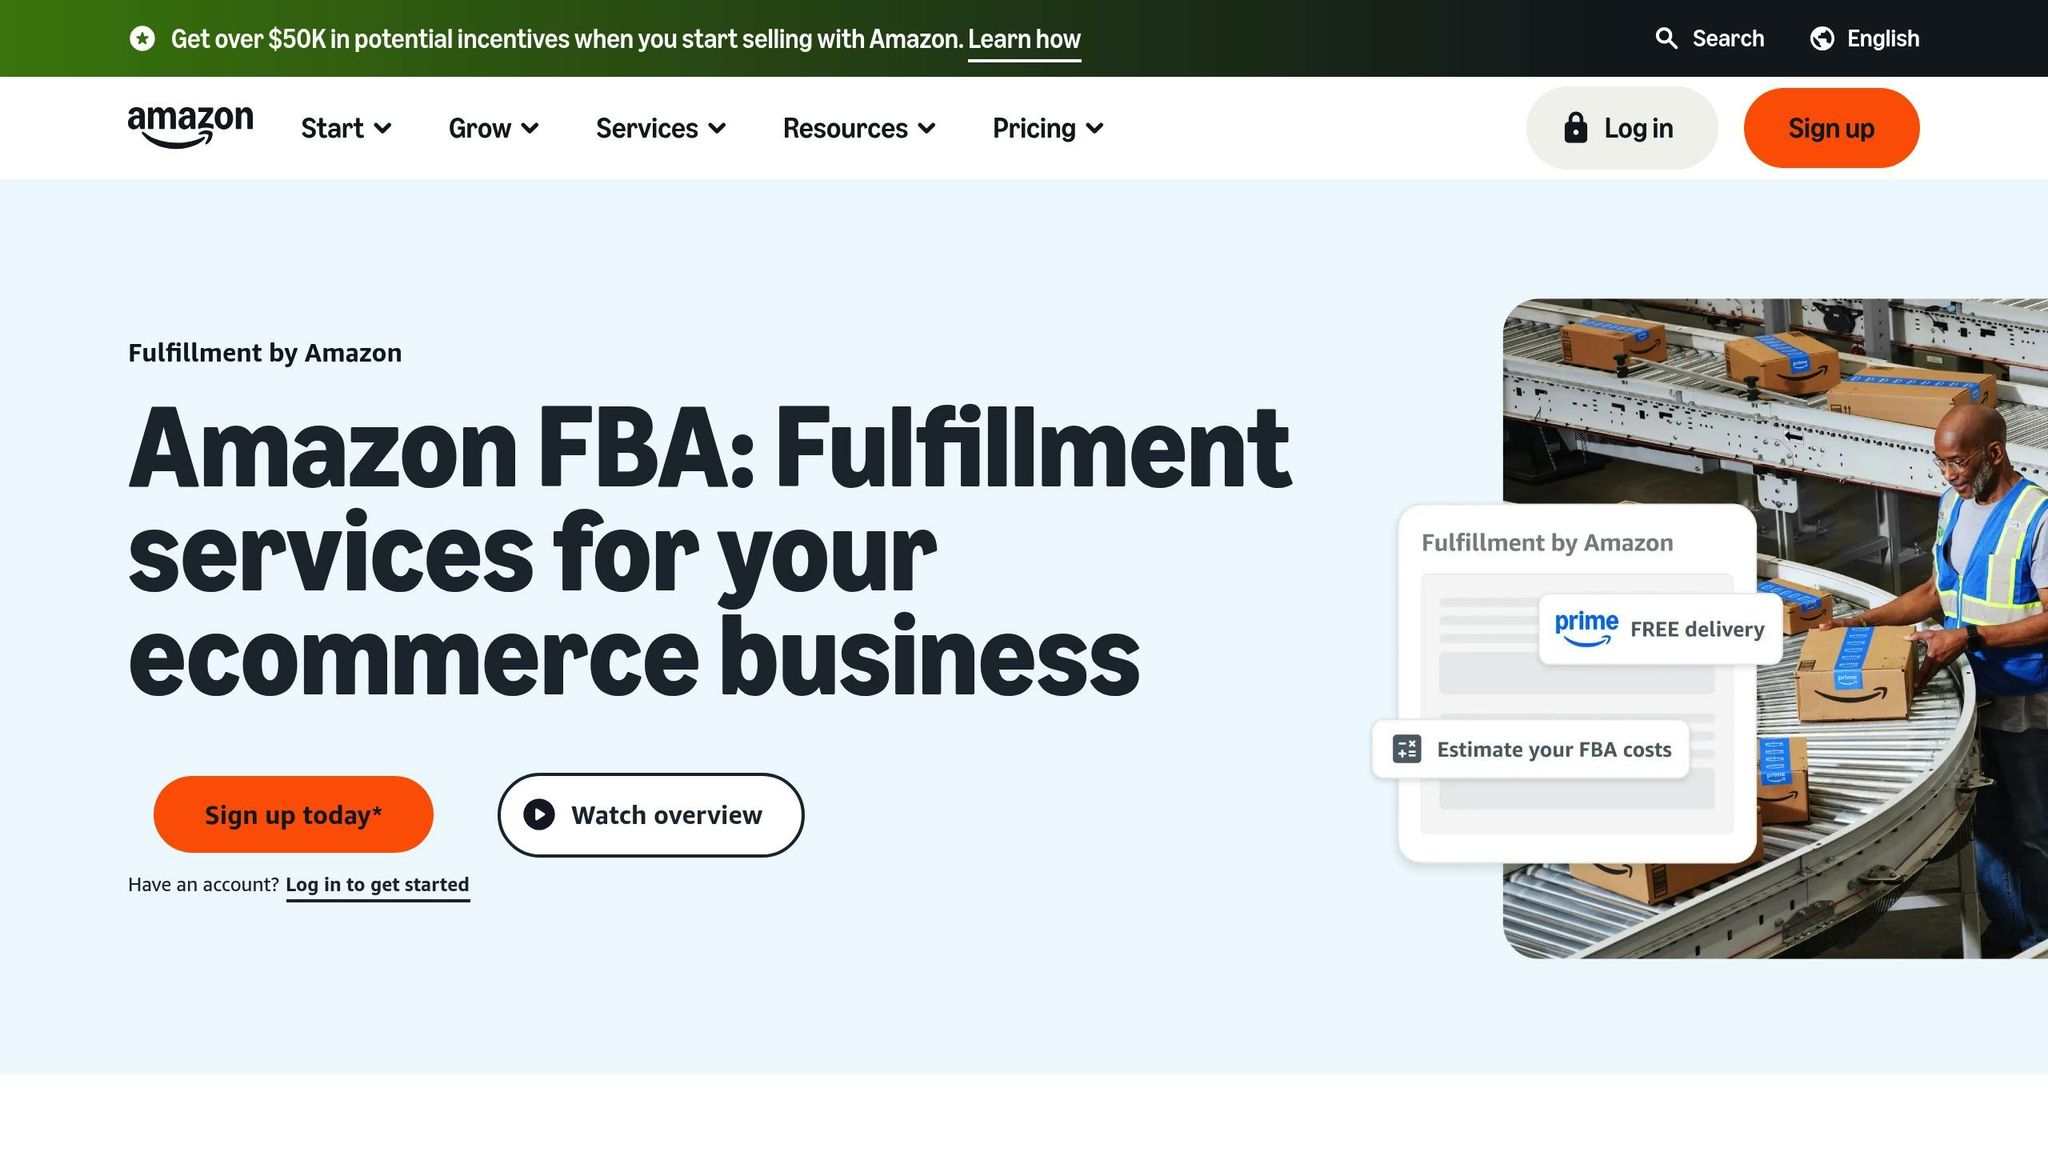Open Log in to get started link
The image size is (2048, 1152).
tap(377, 885)
